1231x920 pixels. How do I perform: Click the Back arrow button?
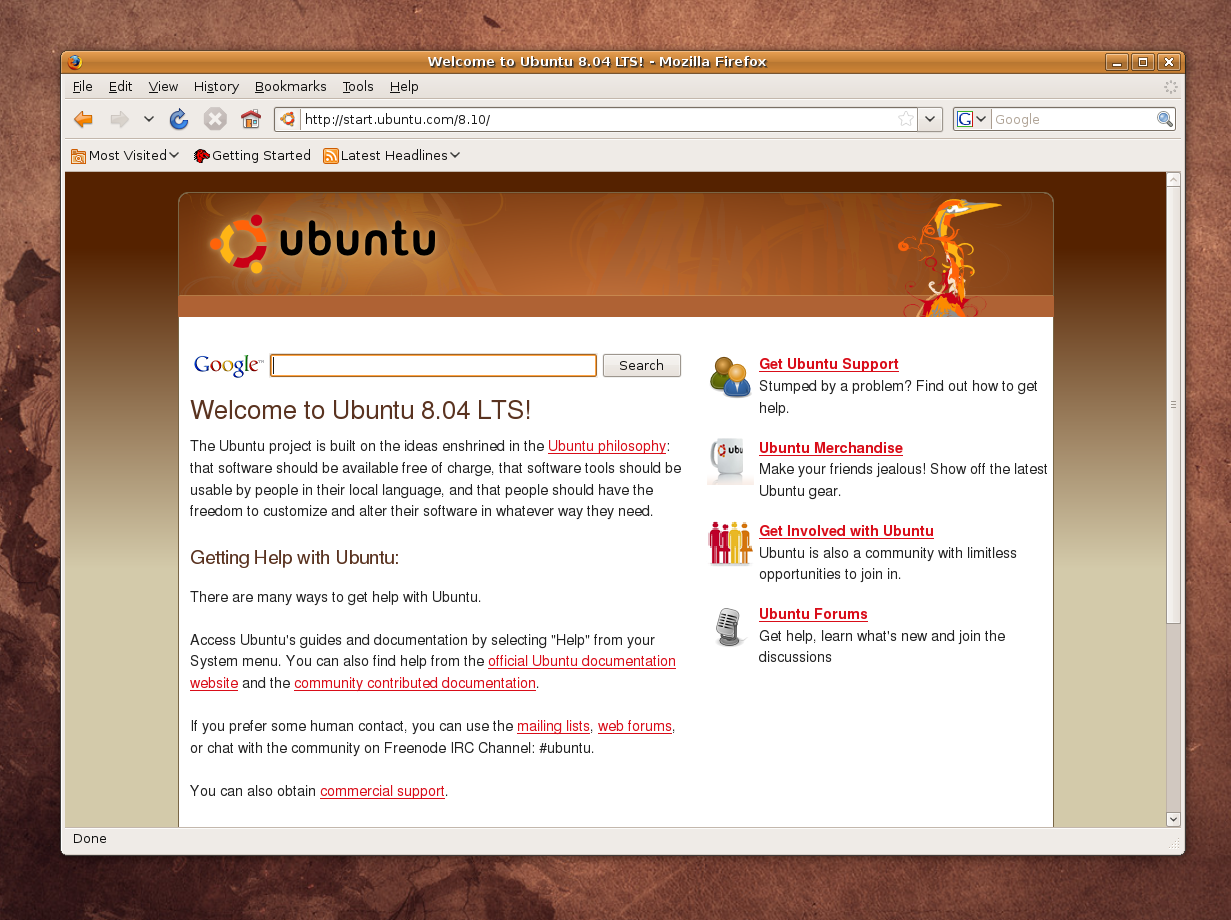click(x=84, y=120)
